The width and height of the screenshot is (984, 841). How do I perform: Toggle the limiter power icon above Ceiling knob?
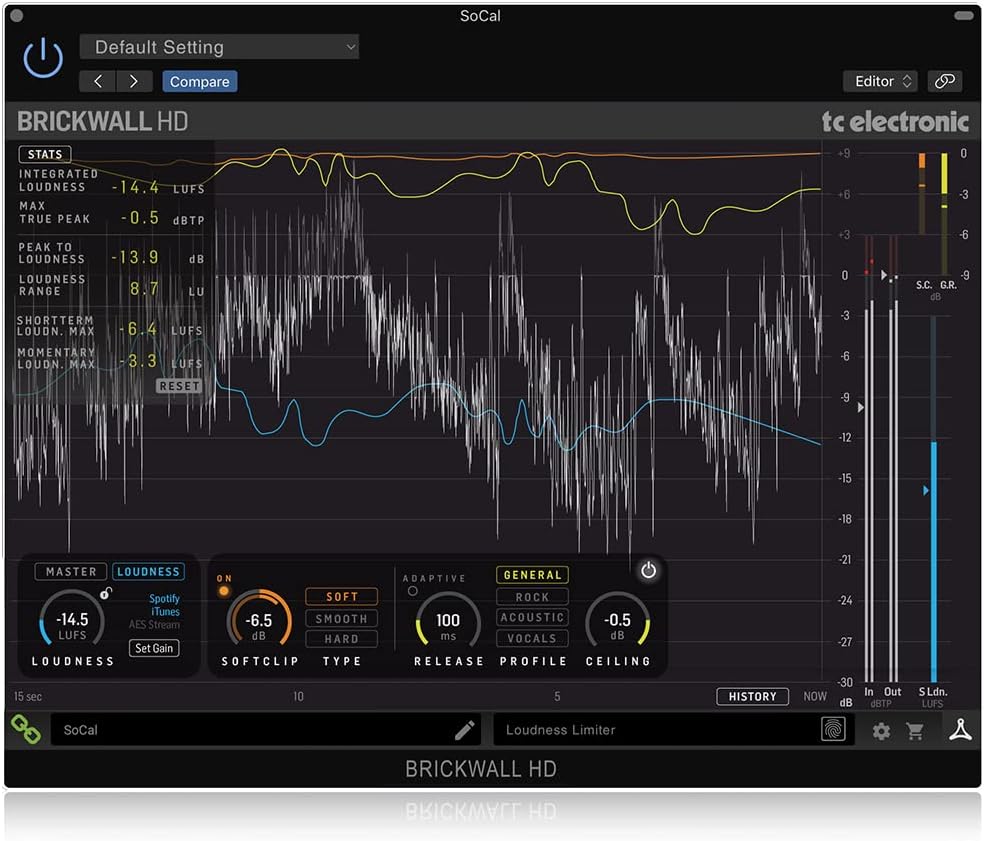(649, 570)
